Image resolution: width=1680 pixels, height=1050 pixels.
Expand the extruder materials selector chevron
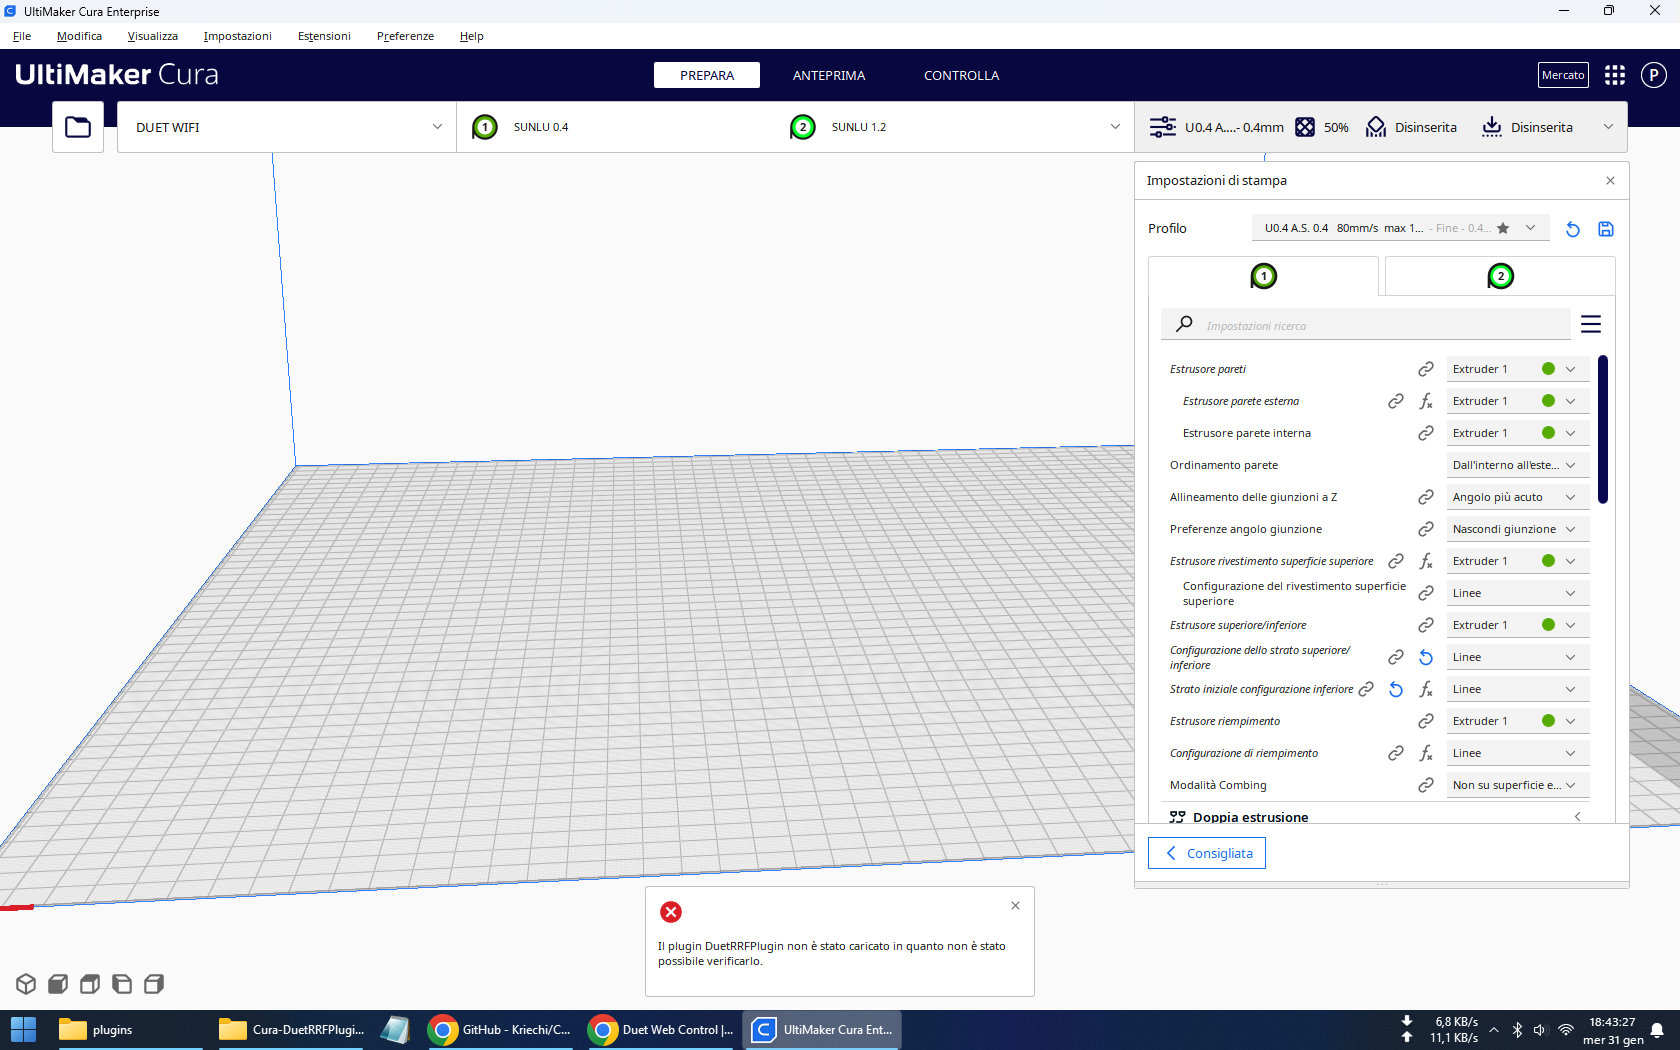[1115, 127]
